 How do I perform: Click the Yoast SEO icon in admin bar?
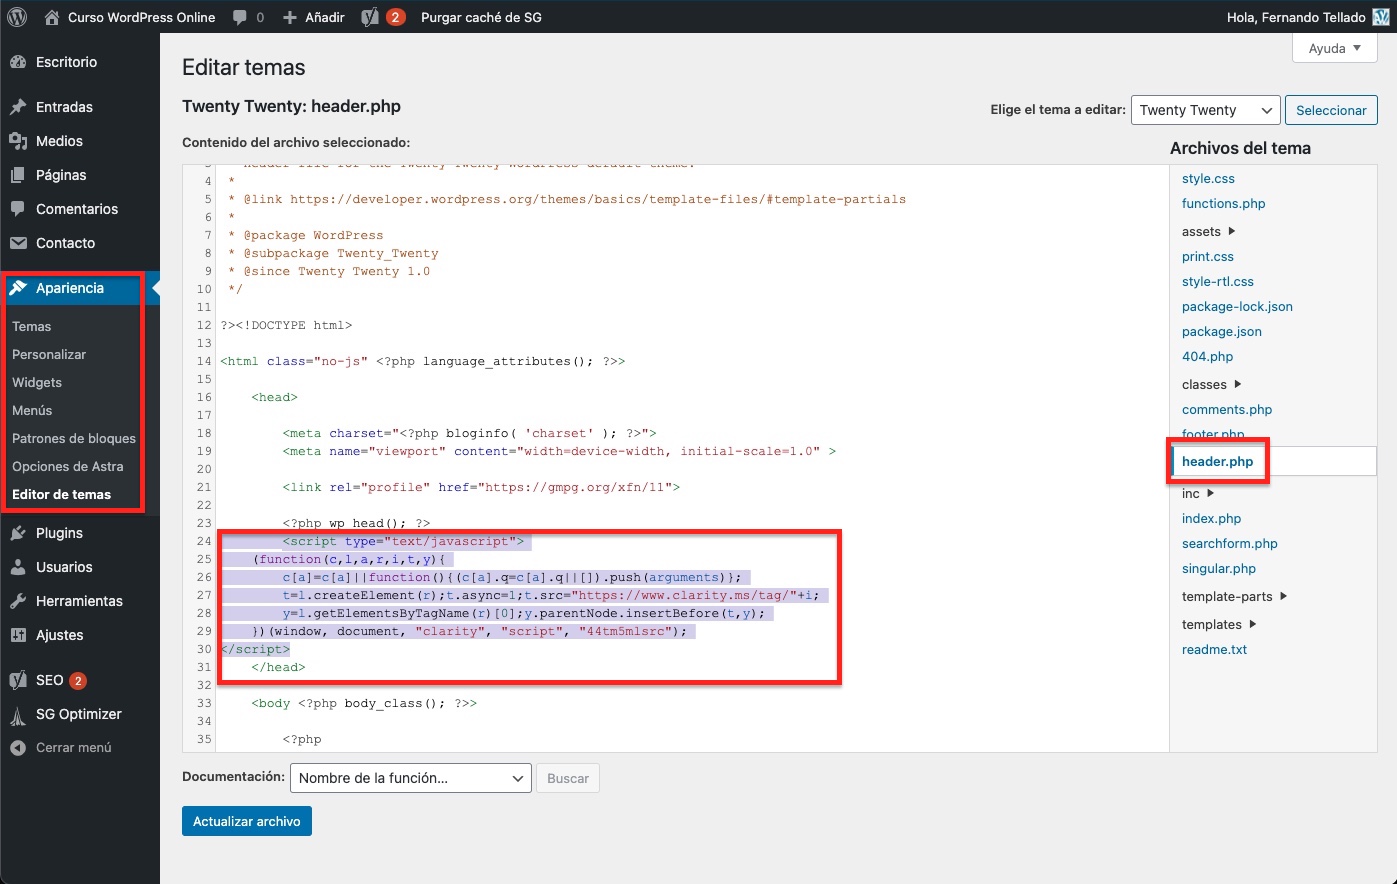pos(369,17)
